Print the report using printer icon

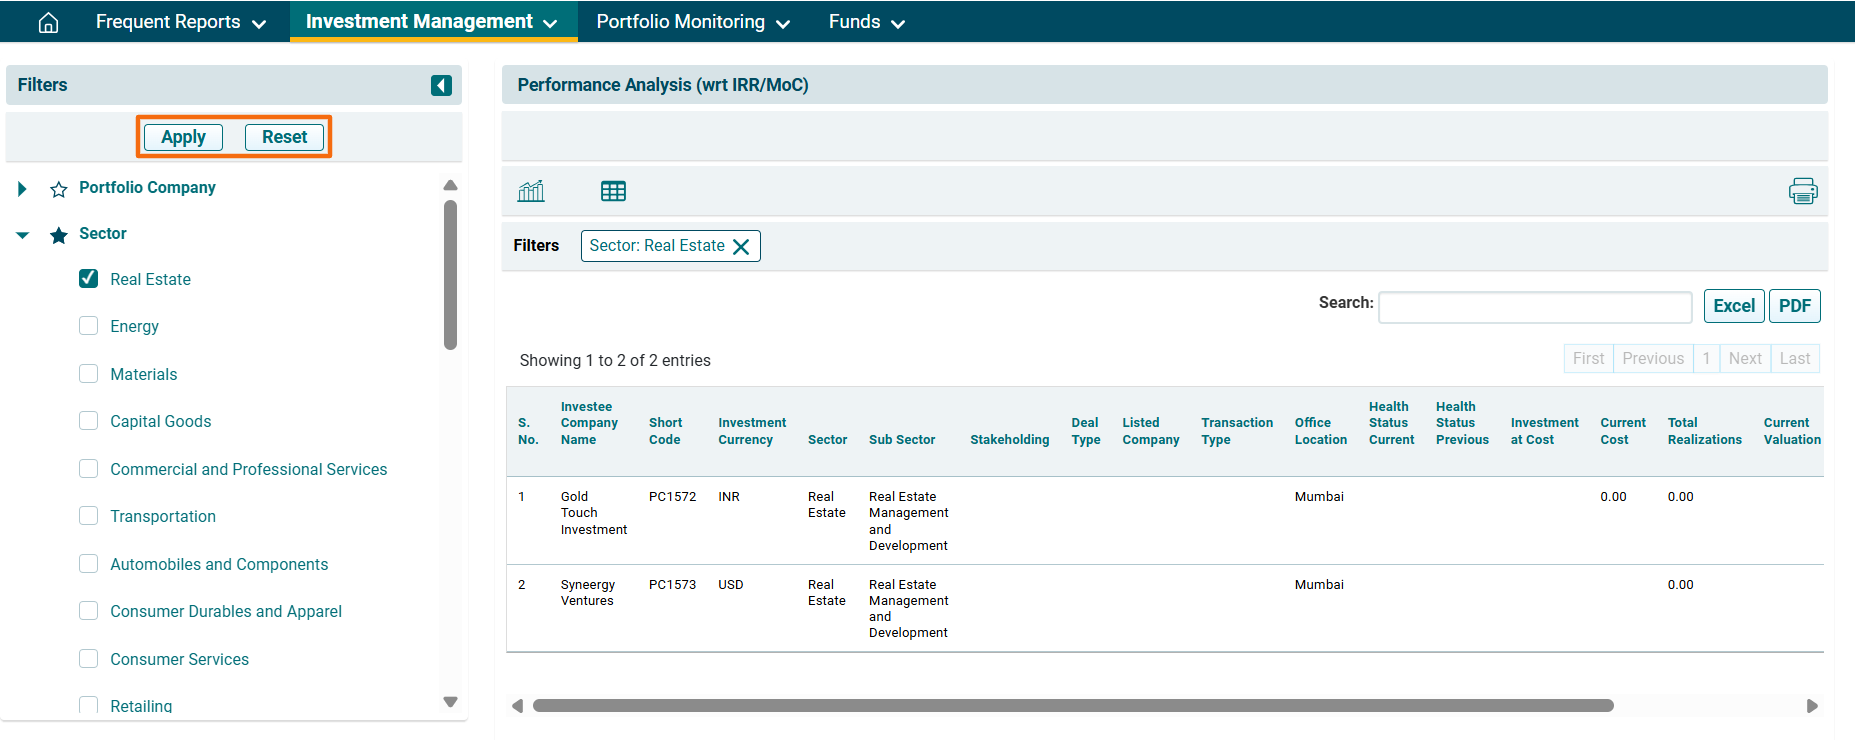pyautogui.click(x=1802, y=191)
